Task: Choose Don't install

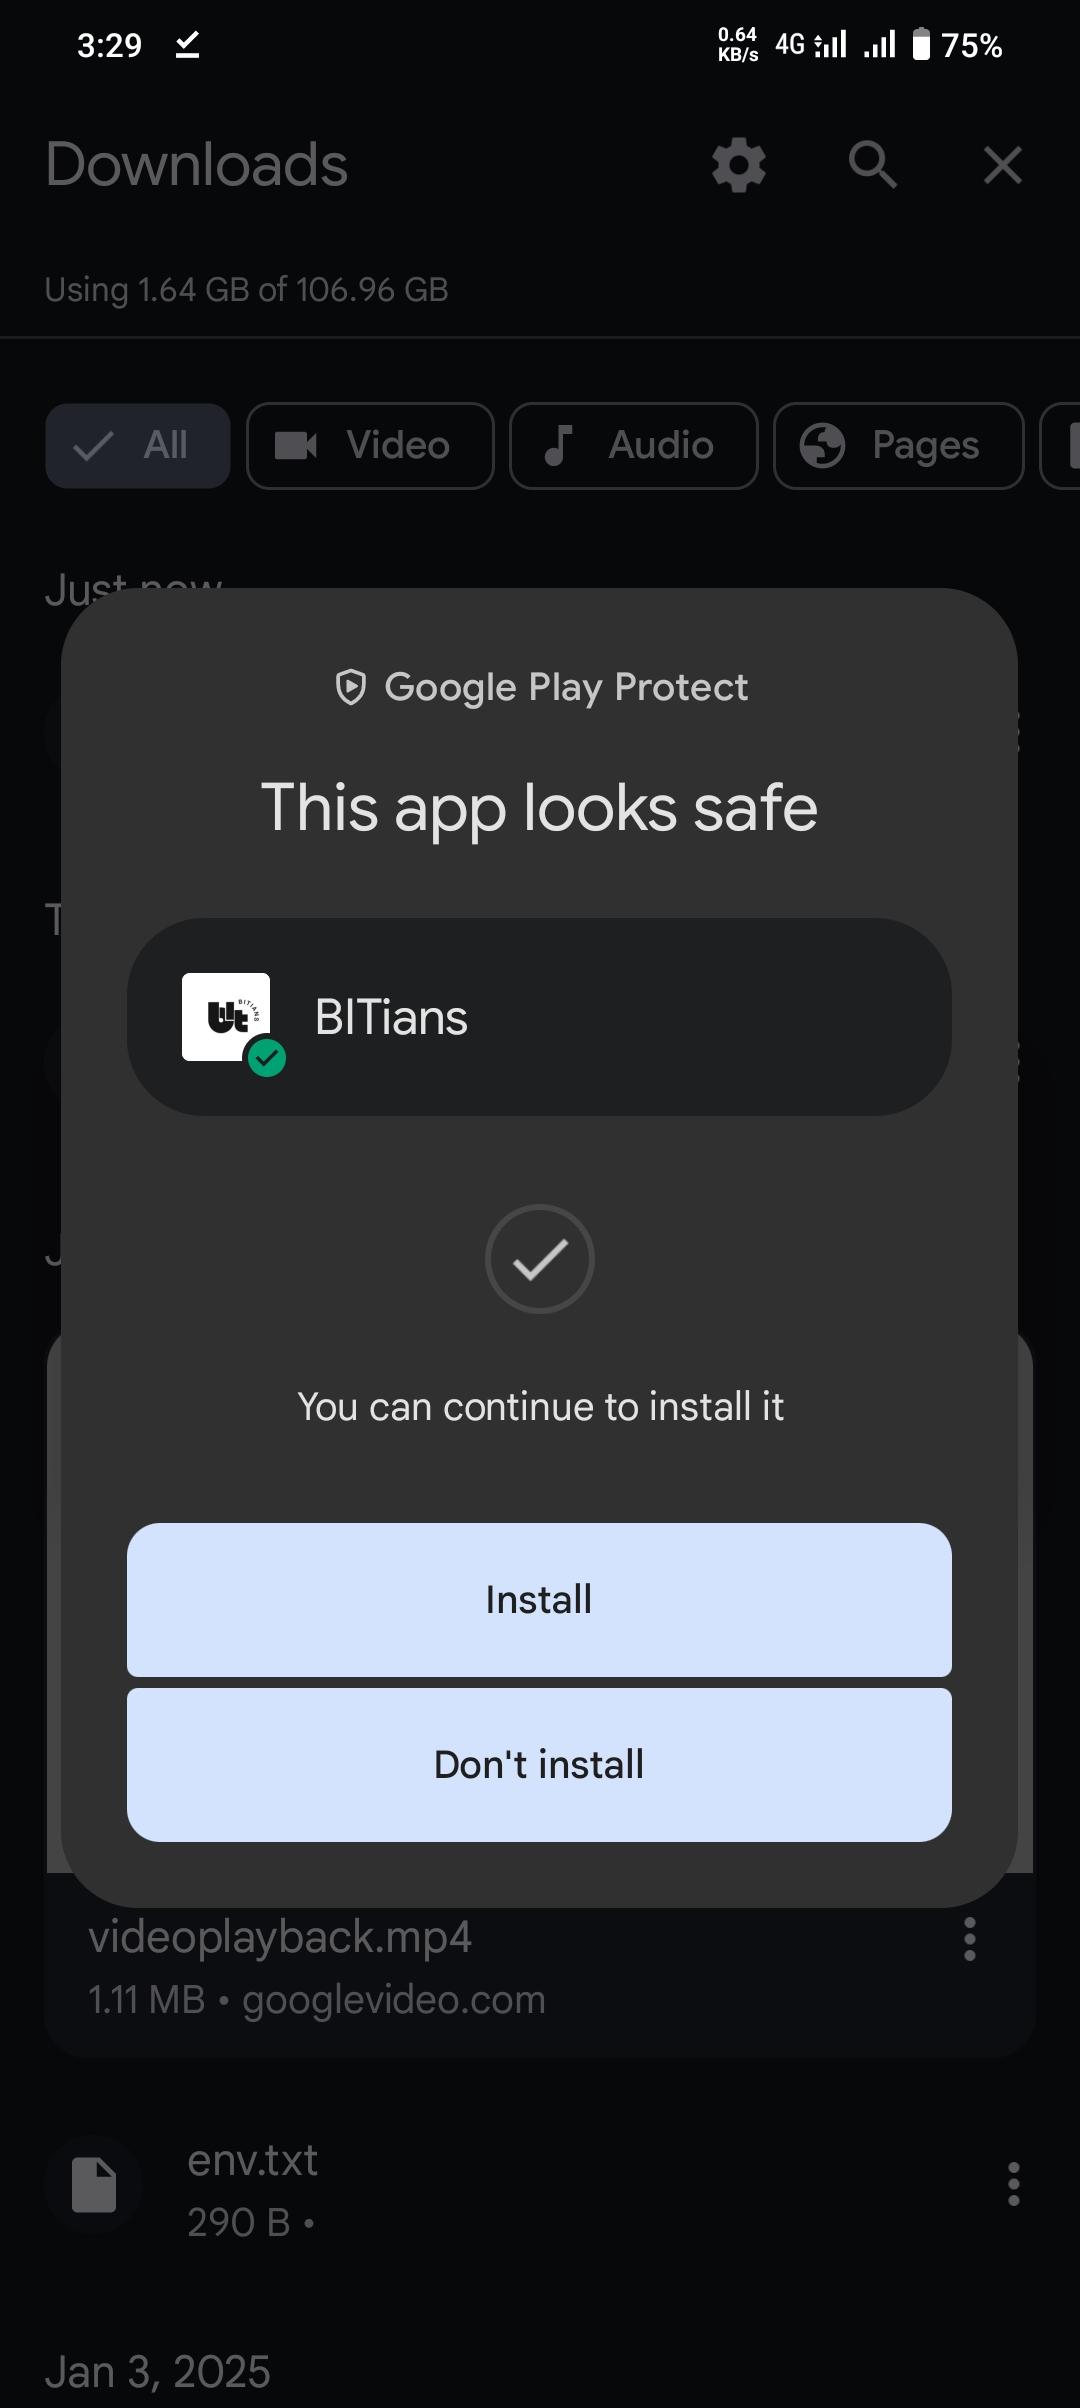Action: click(x=539, y=1765)
